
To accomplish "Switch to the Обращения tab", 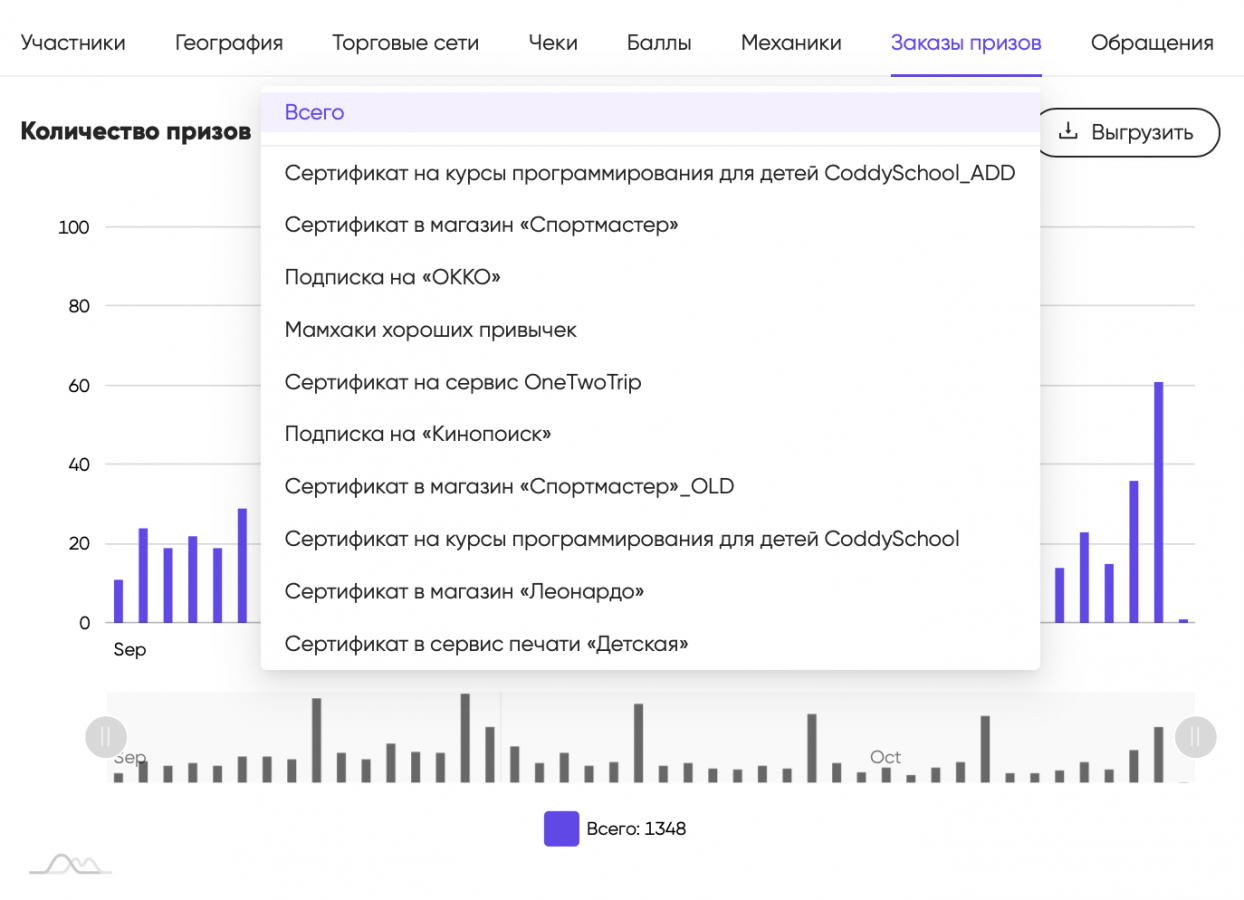I will tap(1152, 43).
